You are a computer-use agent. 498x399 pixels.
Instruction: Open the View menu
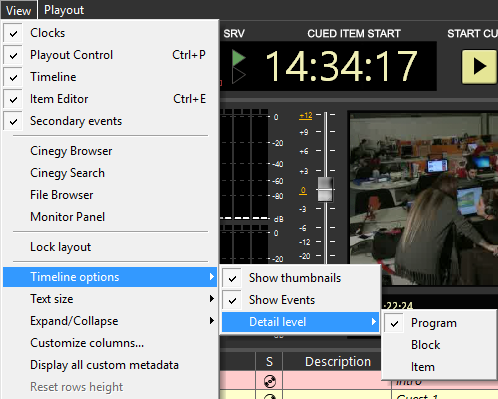[x=18, y=10]
